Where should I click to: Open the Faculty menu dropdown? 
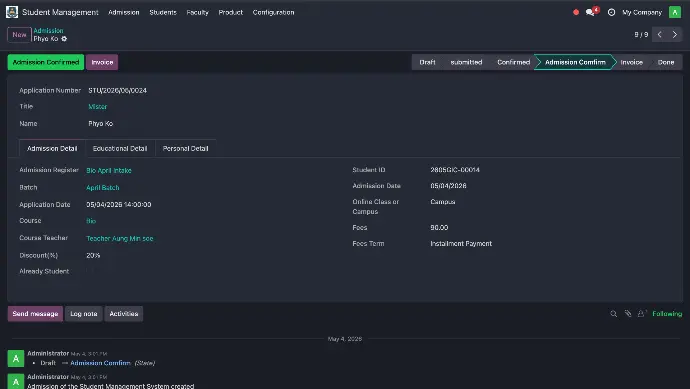point(197,12)
